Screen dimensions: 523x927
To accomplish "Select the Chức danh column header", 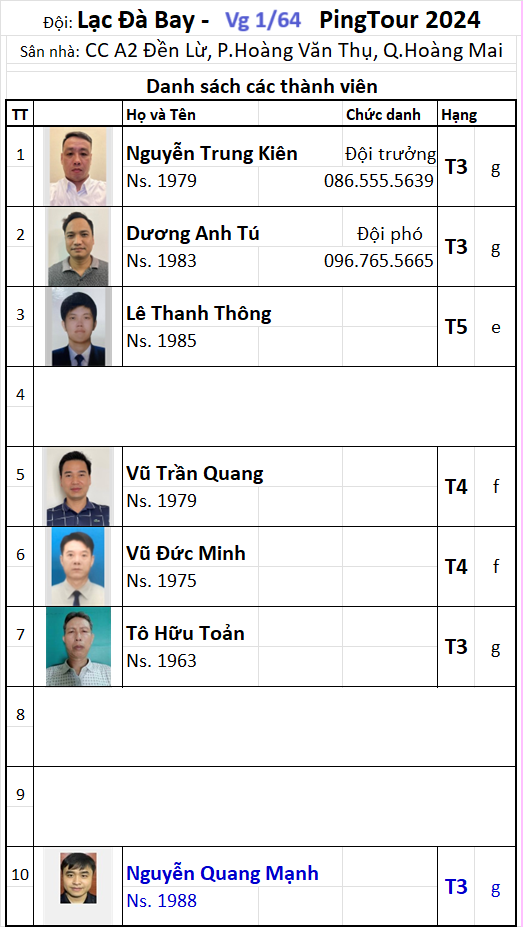I will (384, 115).
